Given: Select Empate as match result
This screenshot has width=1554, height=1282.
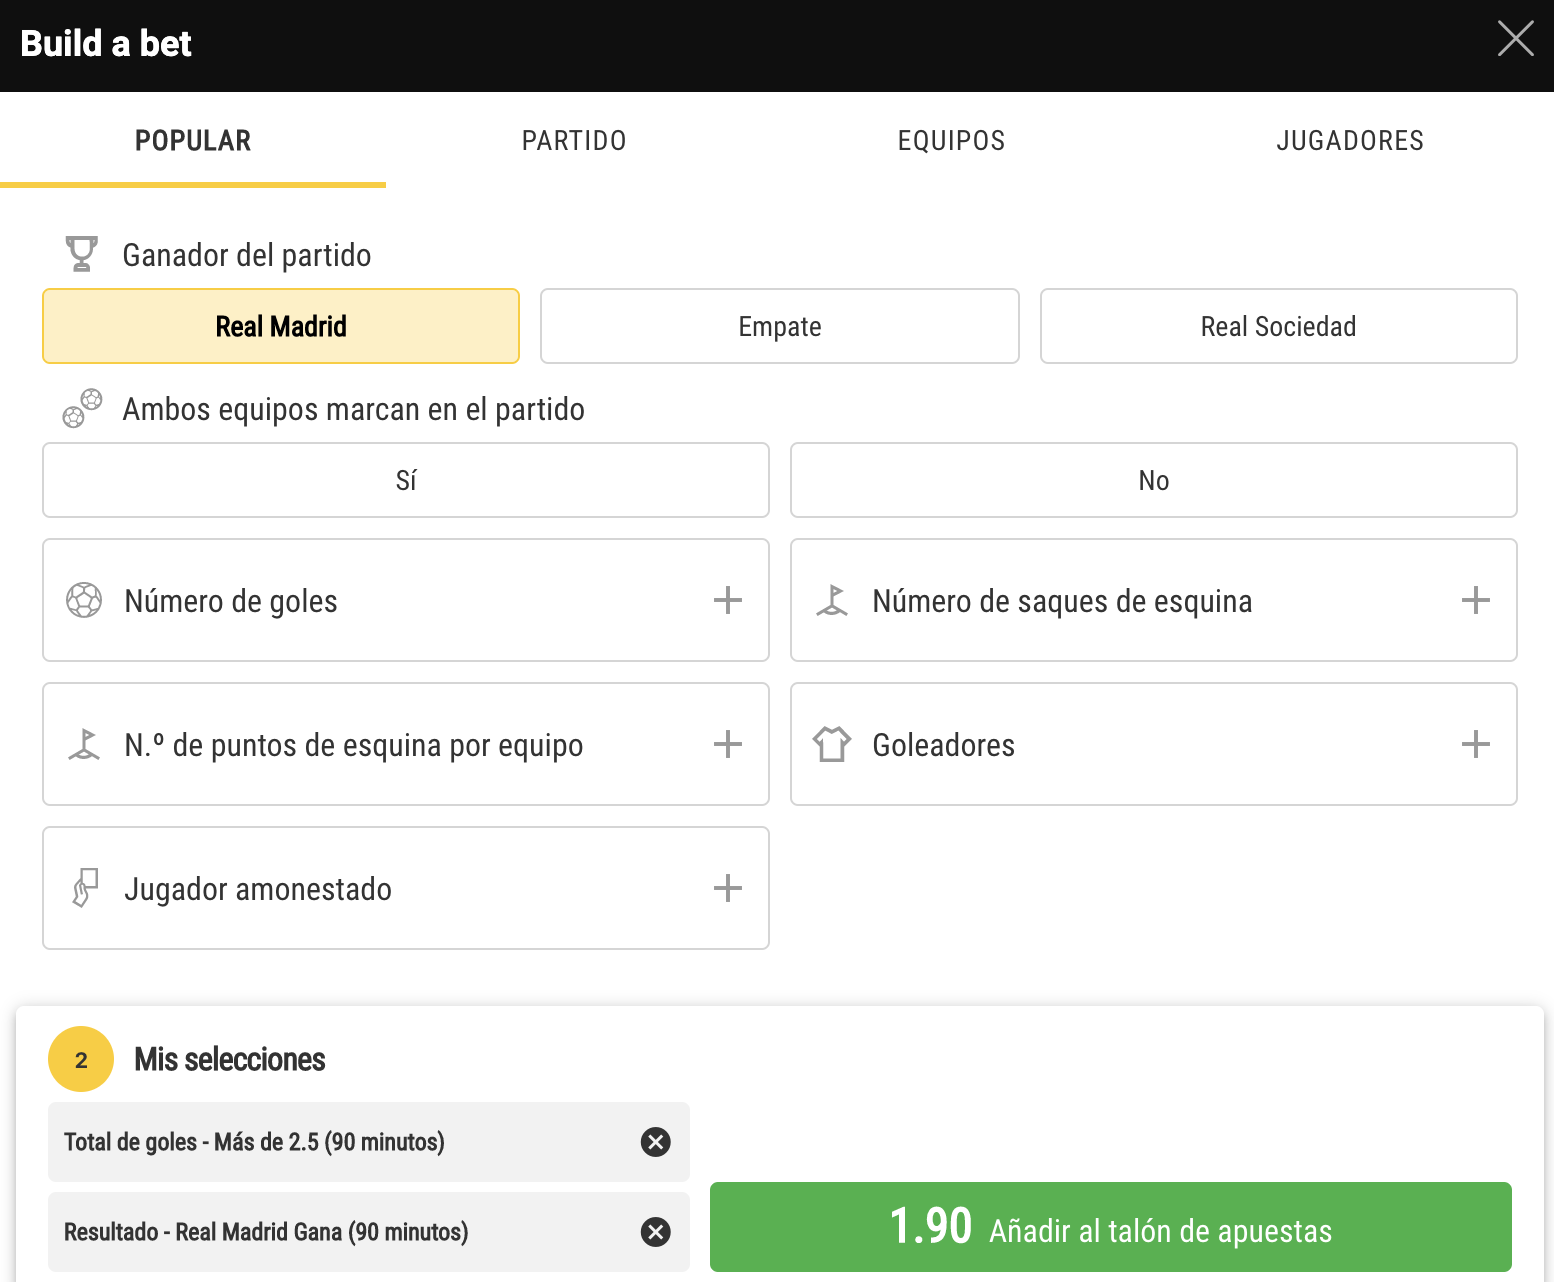Looking at the screenshot, I should (780, 326).
